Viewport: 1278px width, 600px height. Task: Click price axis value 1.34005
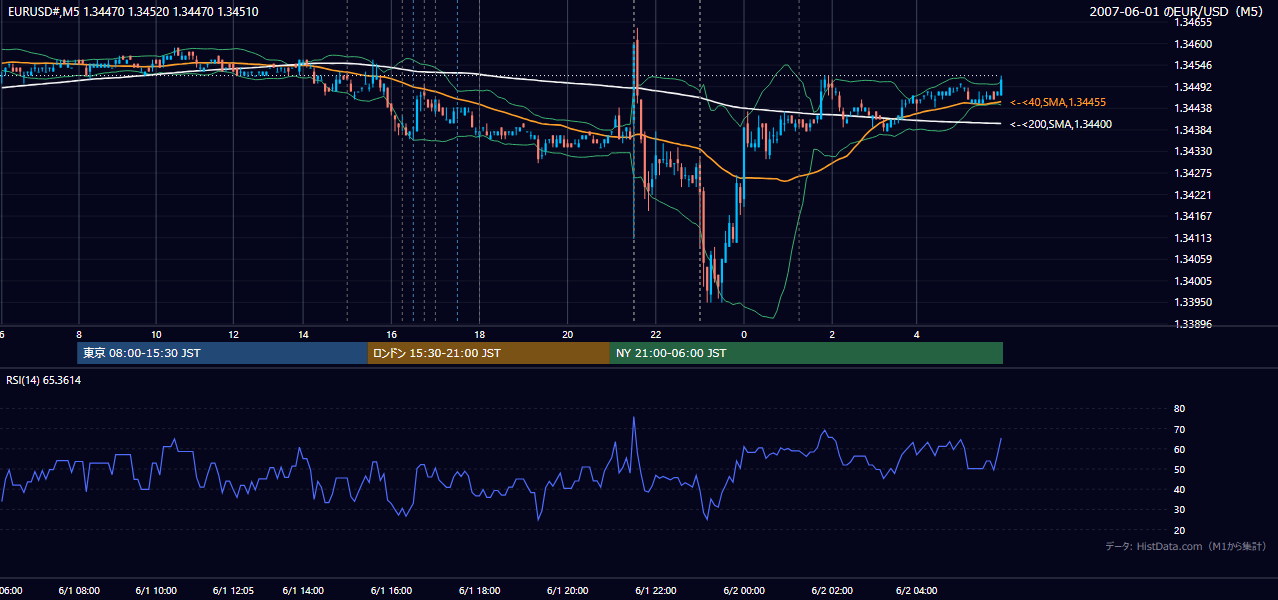1193,281
